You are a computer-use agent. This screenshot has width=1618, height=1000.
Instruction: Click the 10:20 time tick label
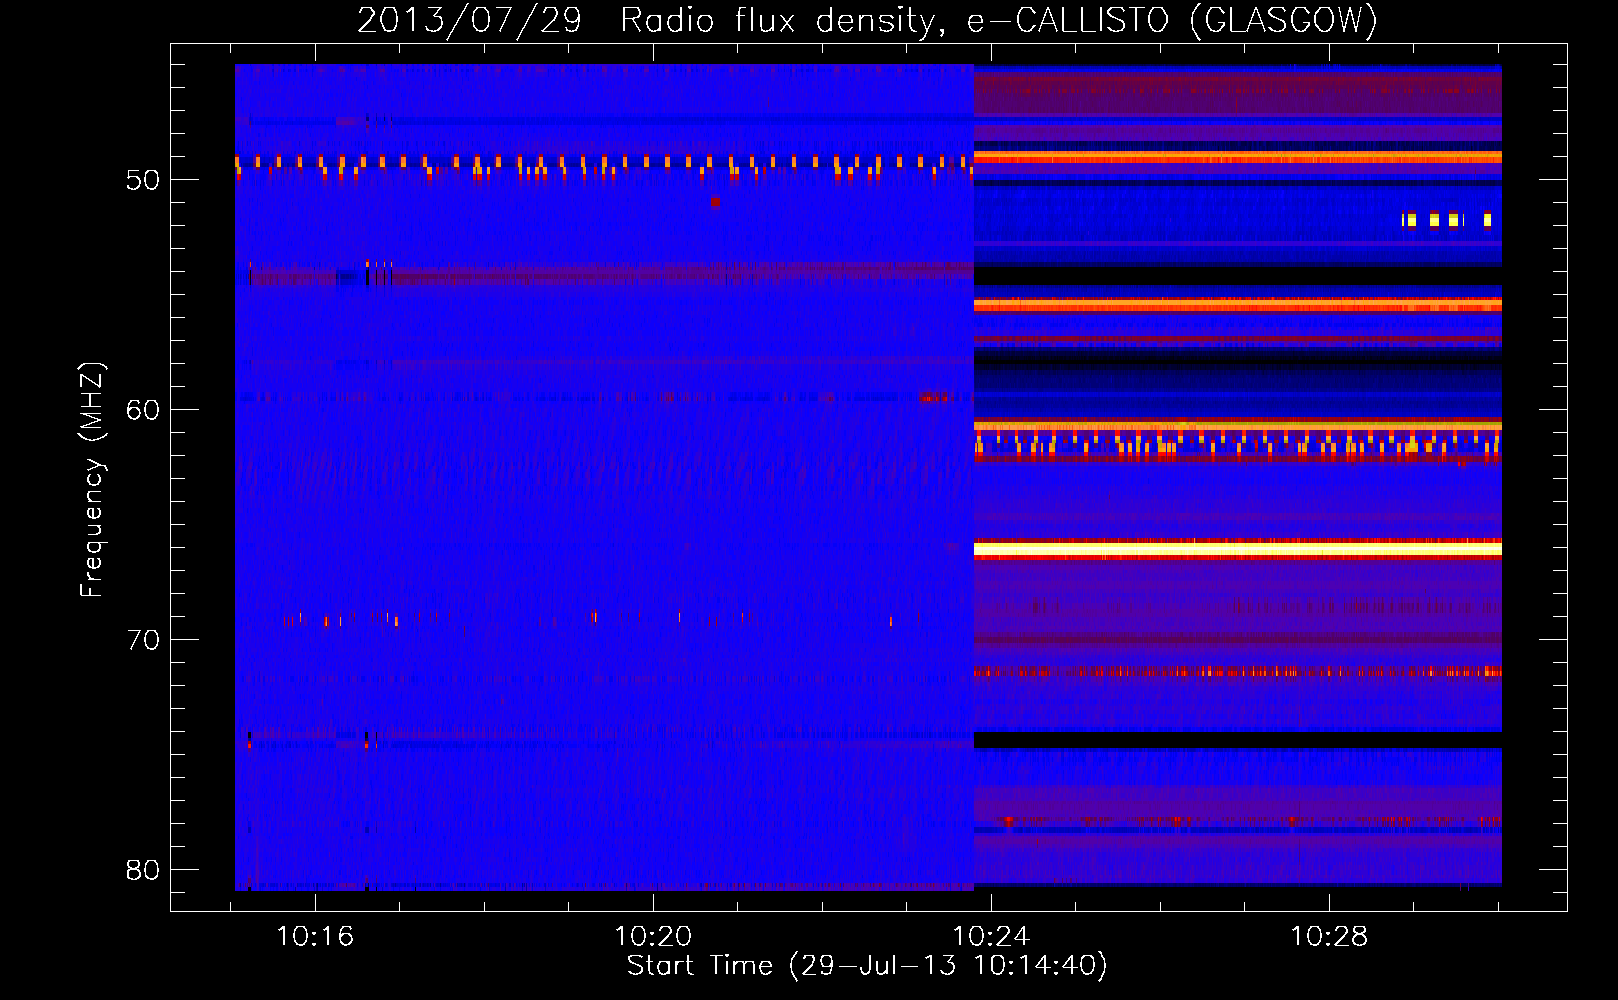coord(653,937)
